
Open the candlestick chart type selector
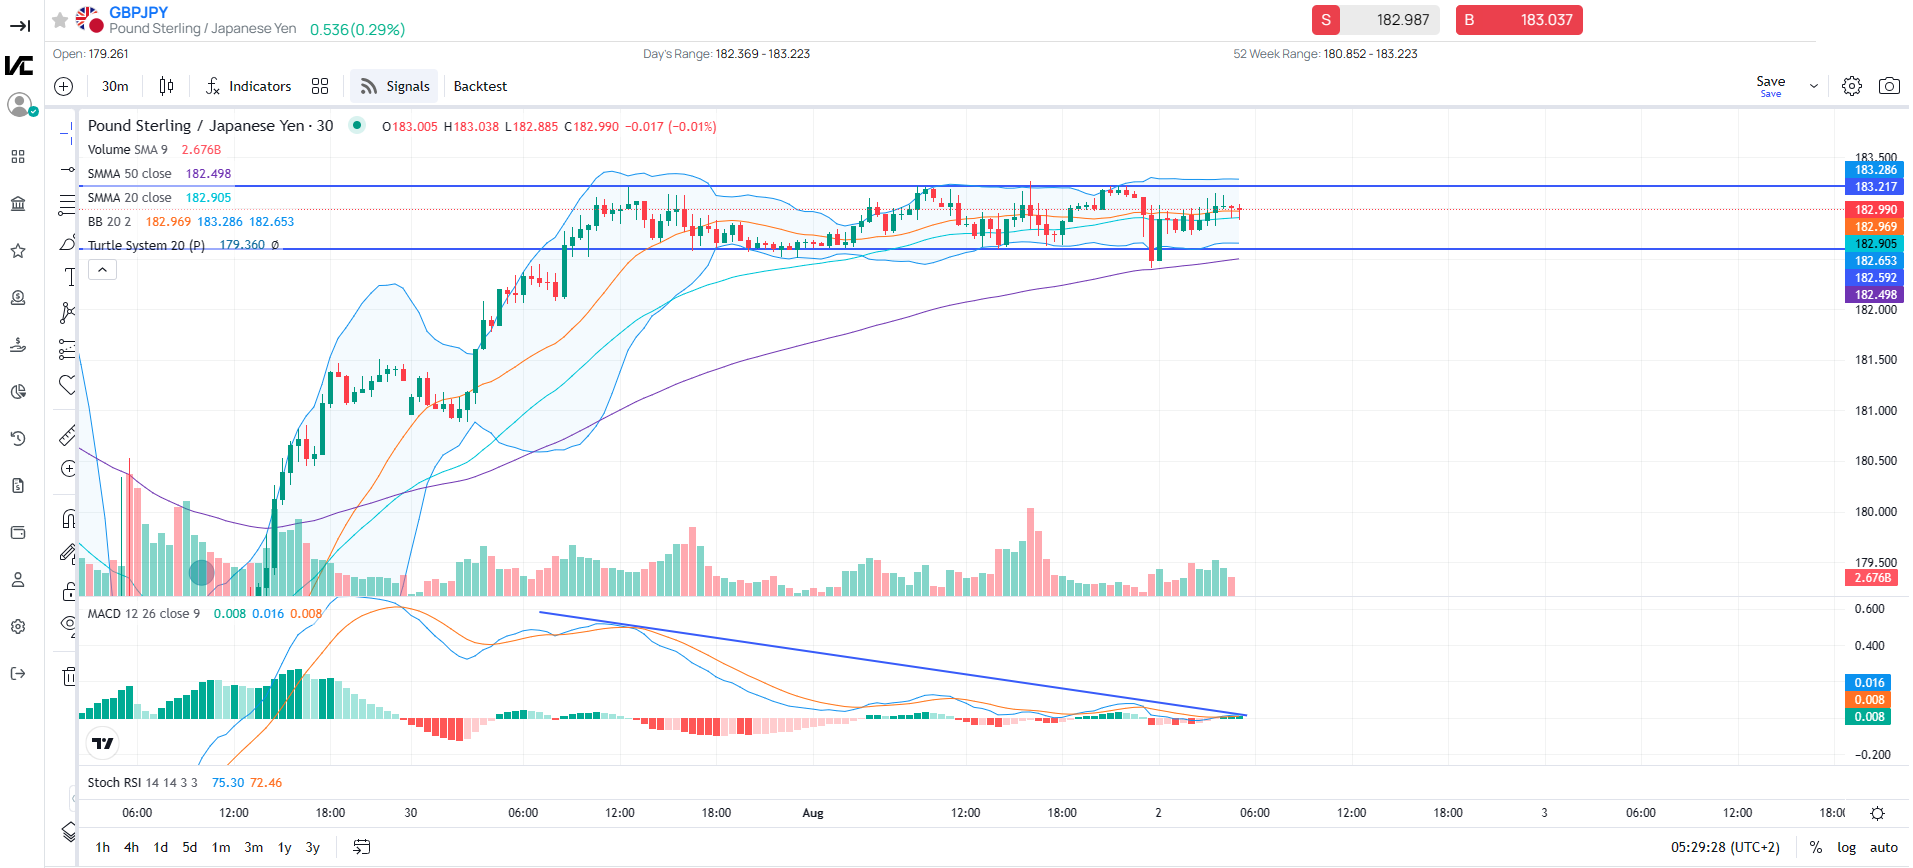166,86
